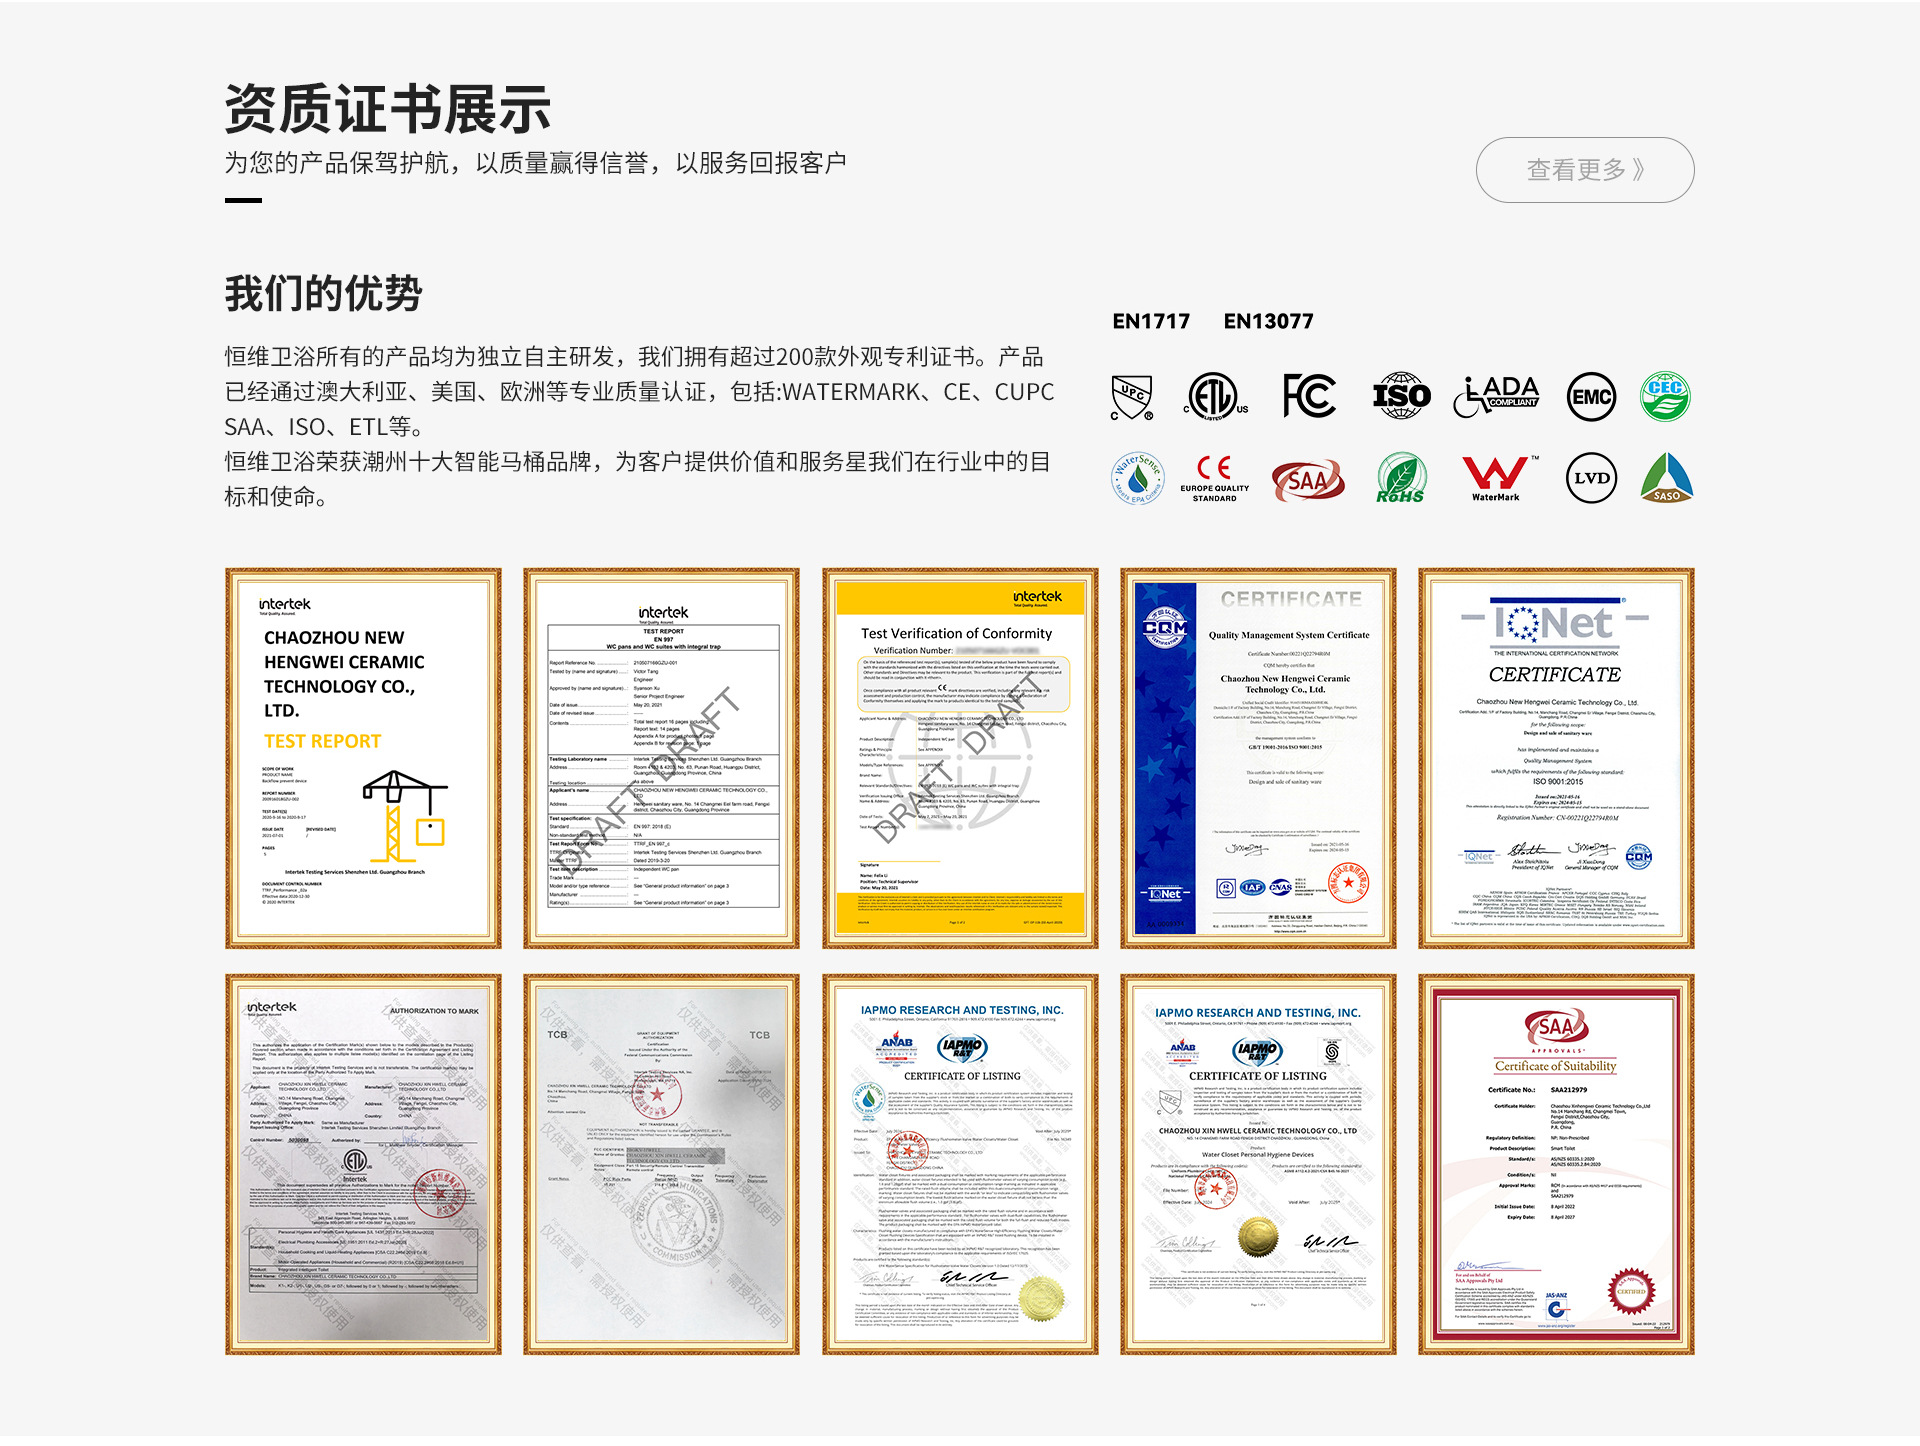Click the ADA Compliant wheelchair icon
1920x1446 pixels.
[1496, 396]
